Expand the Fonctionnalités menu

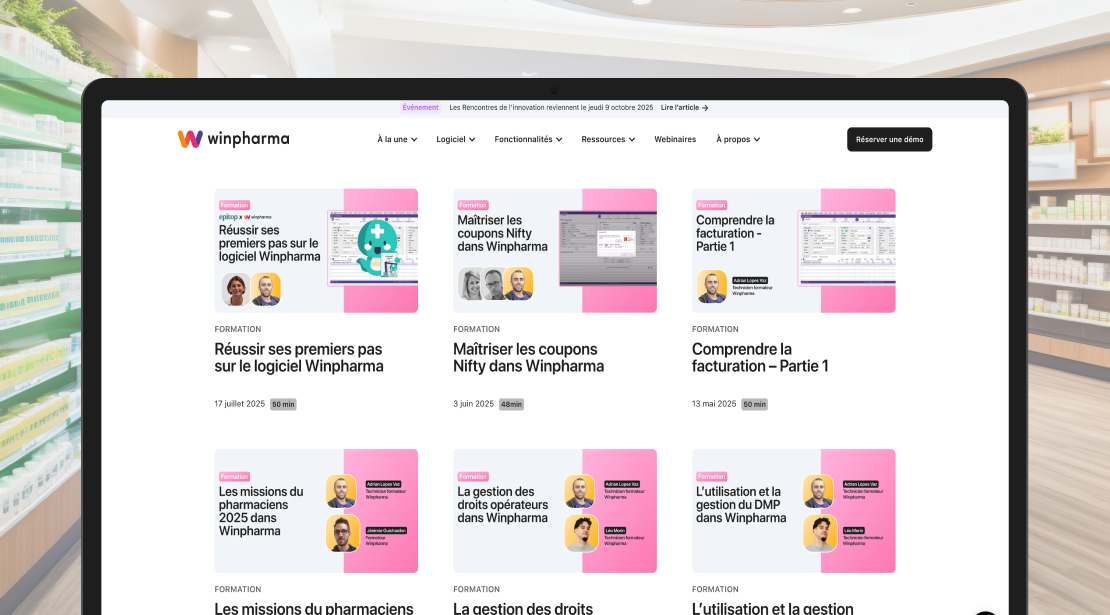[x=528, y=140]
